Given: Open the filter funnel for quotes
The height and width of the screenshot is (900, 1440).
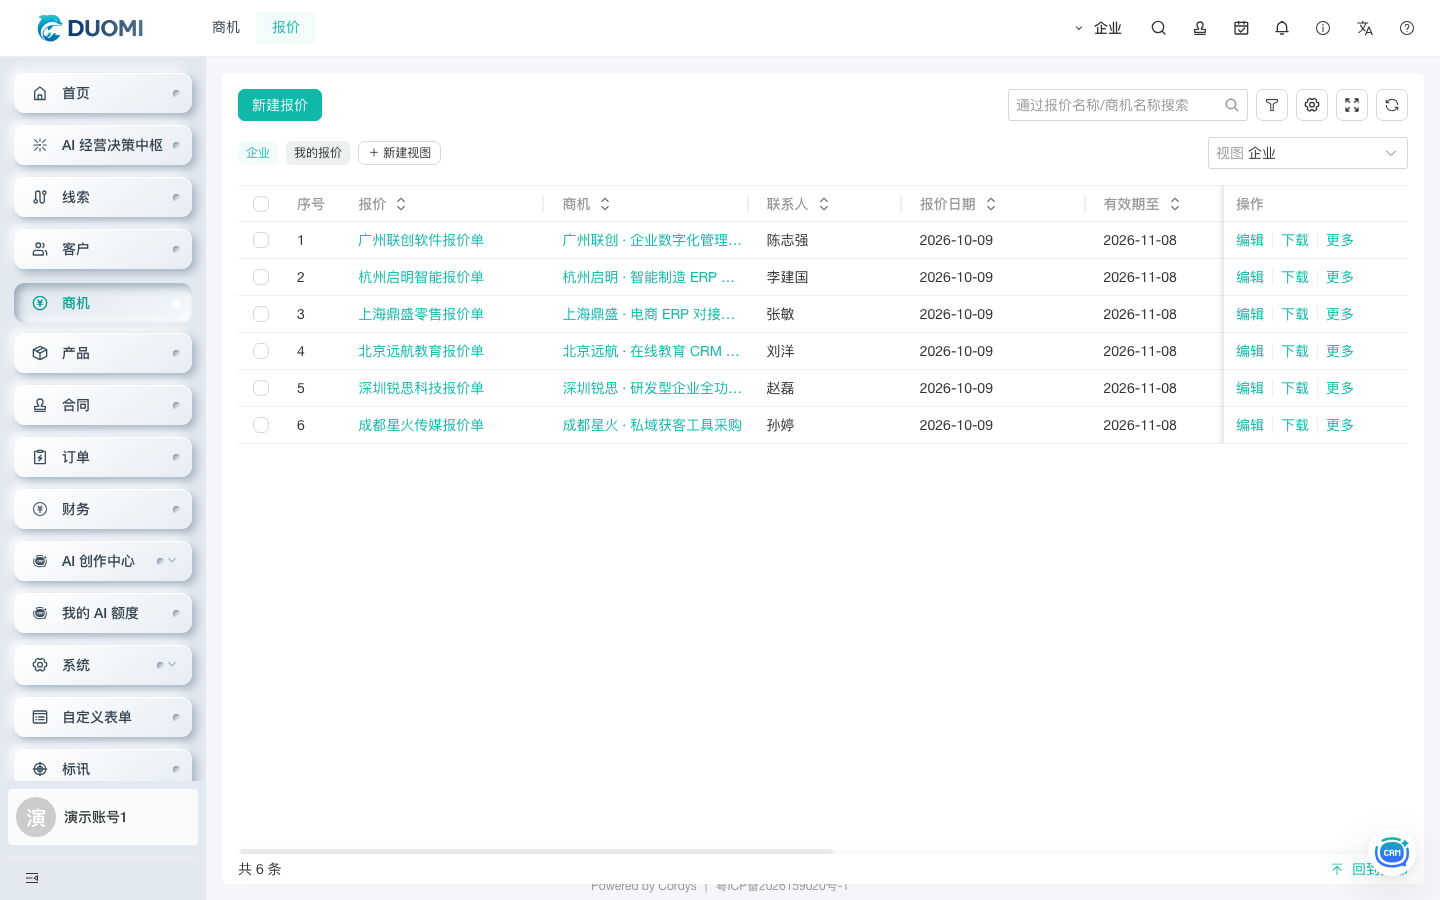Looking at the screenshot, I should click(1272, 105).
